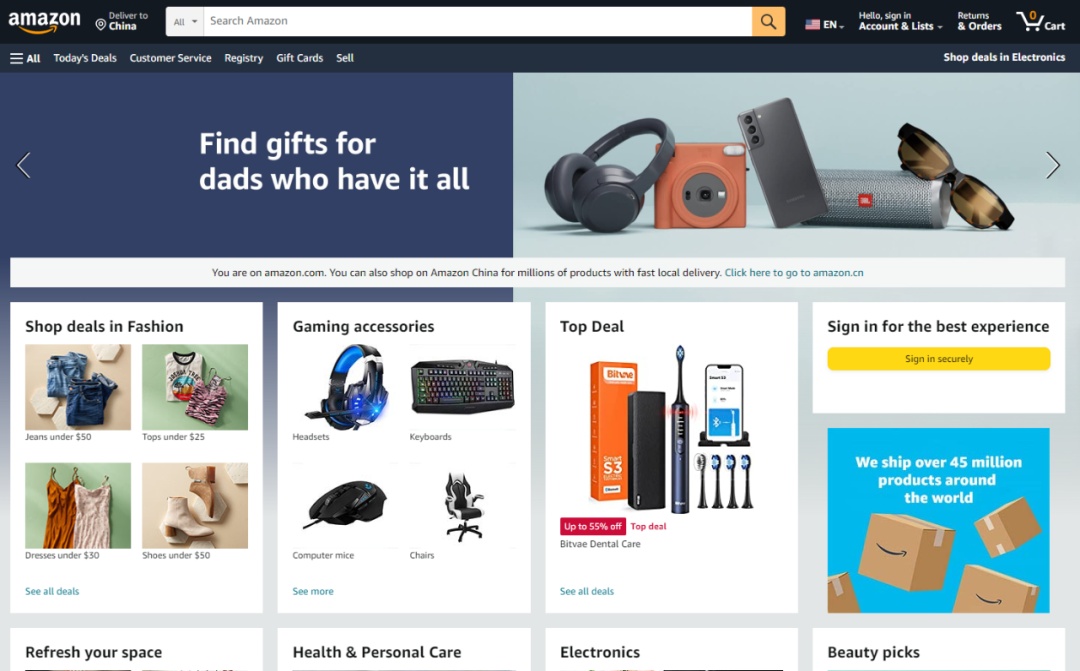Click the orange search magnifier button

(x=768, y=21)
